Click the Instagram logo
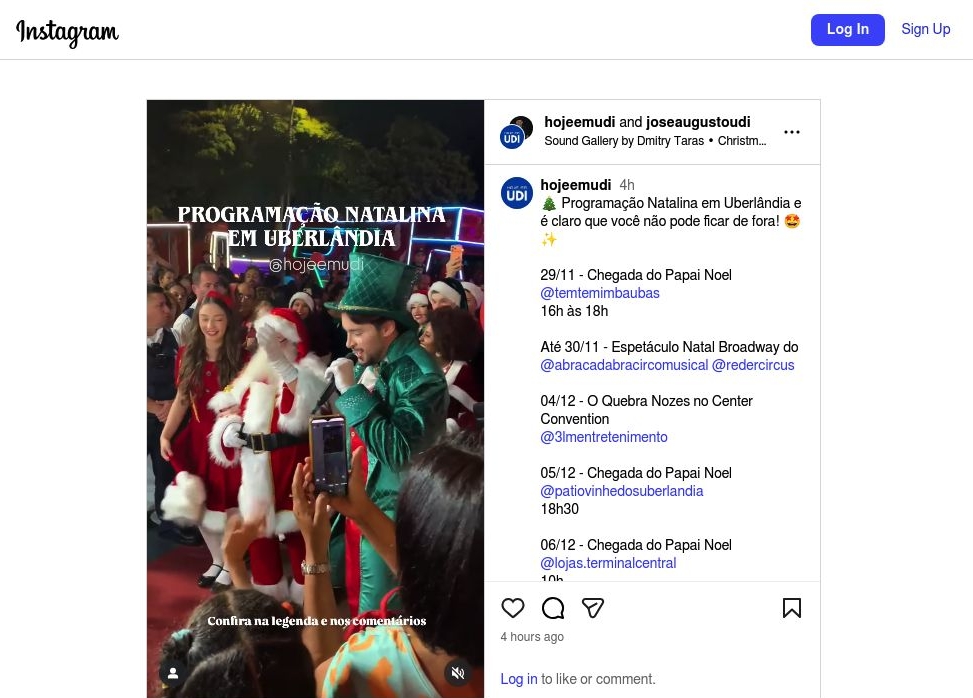973x698 pixels. pos(67,32)
